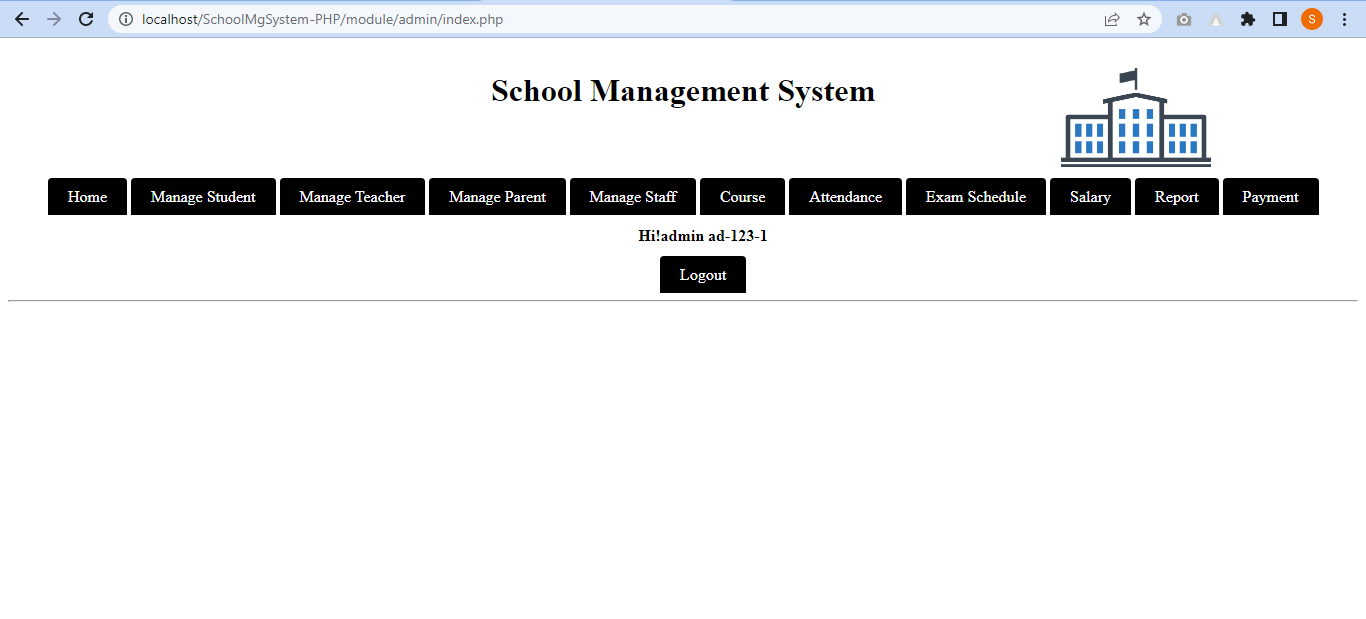Viewport: 1366px width, 619px height.
Task: View the Exam Schedule
Action: (975, 196)
